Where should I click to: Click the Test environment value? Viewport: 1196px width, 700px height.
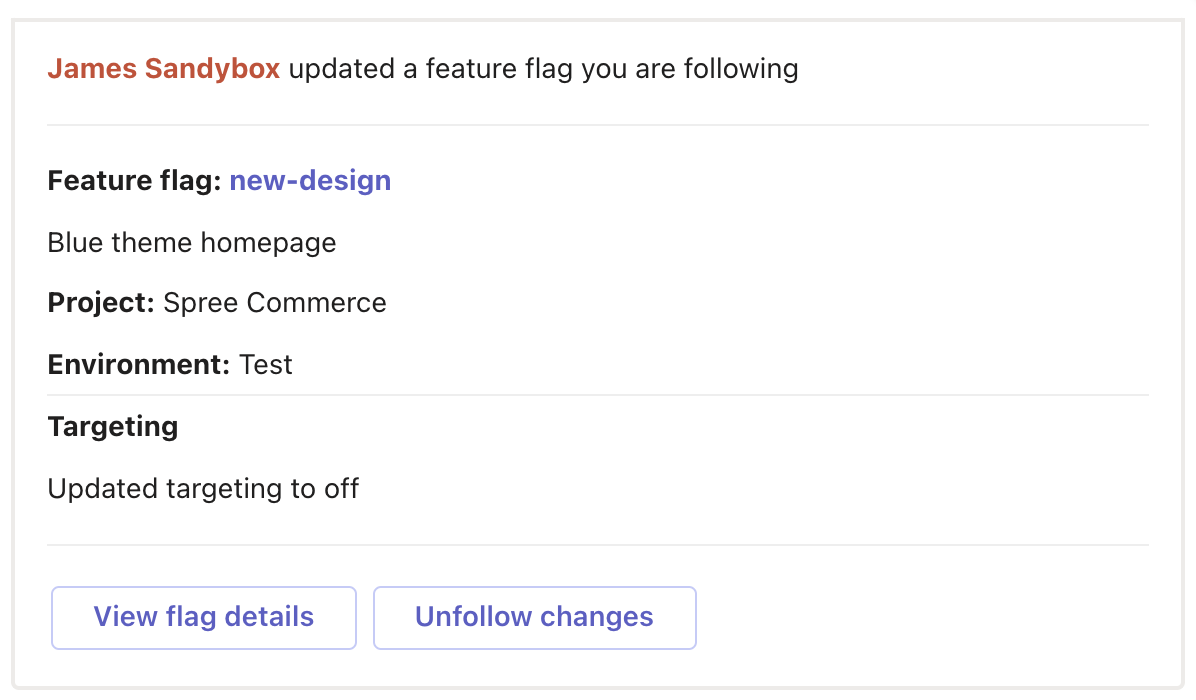tap(266, 364)
